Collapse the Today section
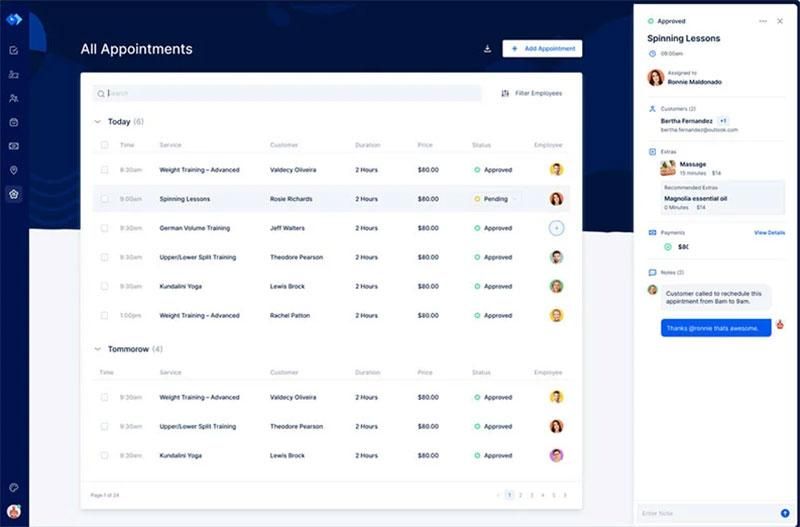Screen dimensions: 800x527 pyautogui.click(x=97, y=122)
